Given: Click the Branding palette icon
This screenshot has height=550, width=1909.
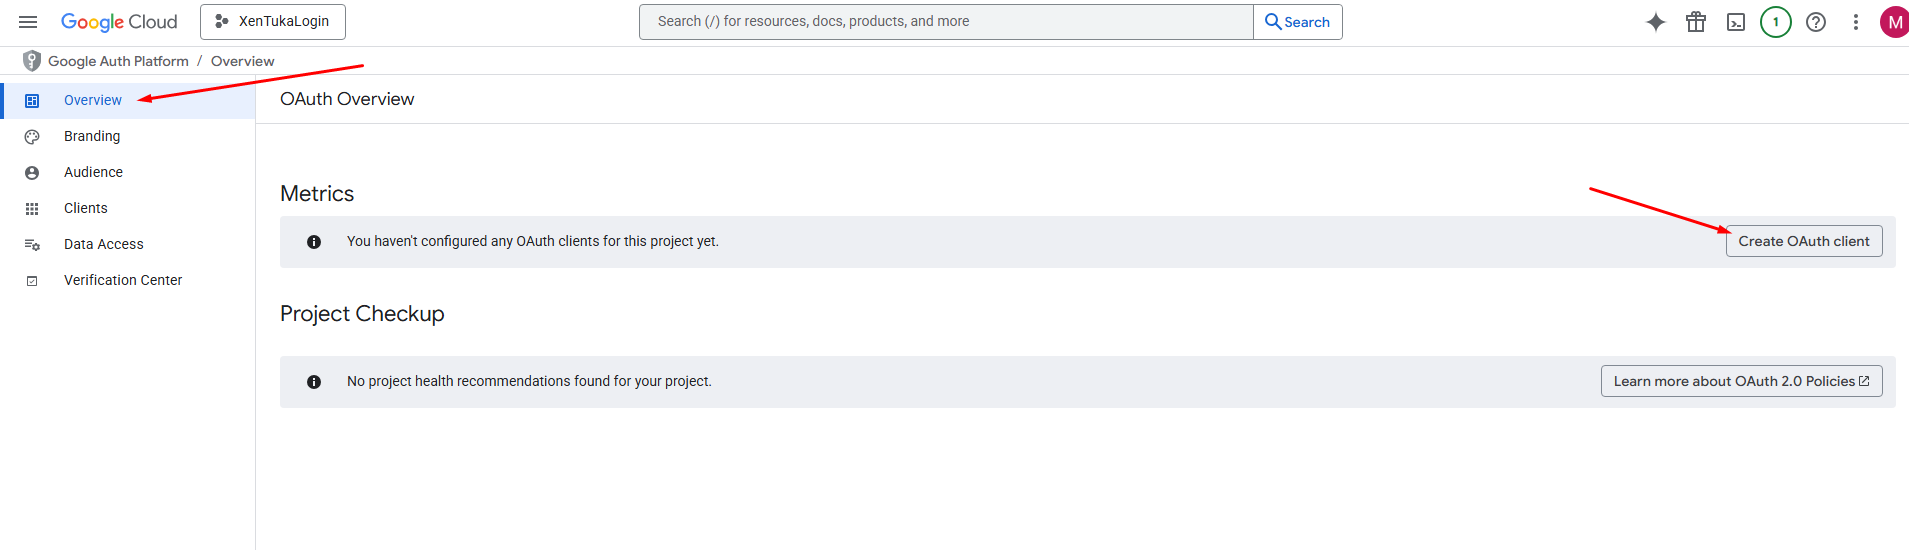Looking at the screenshot, I should (32, 137).
